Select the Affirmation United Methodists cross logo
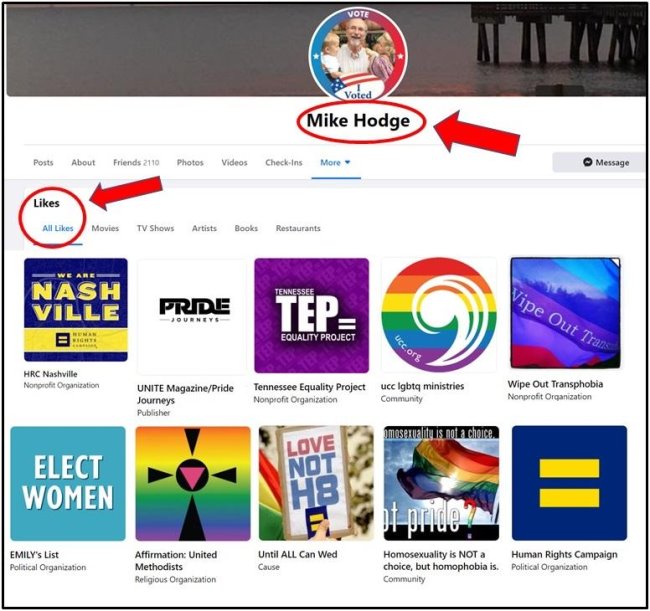The width and height of the screenshot is (650, 611). pos(193,483)
